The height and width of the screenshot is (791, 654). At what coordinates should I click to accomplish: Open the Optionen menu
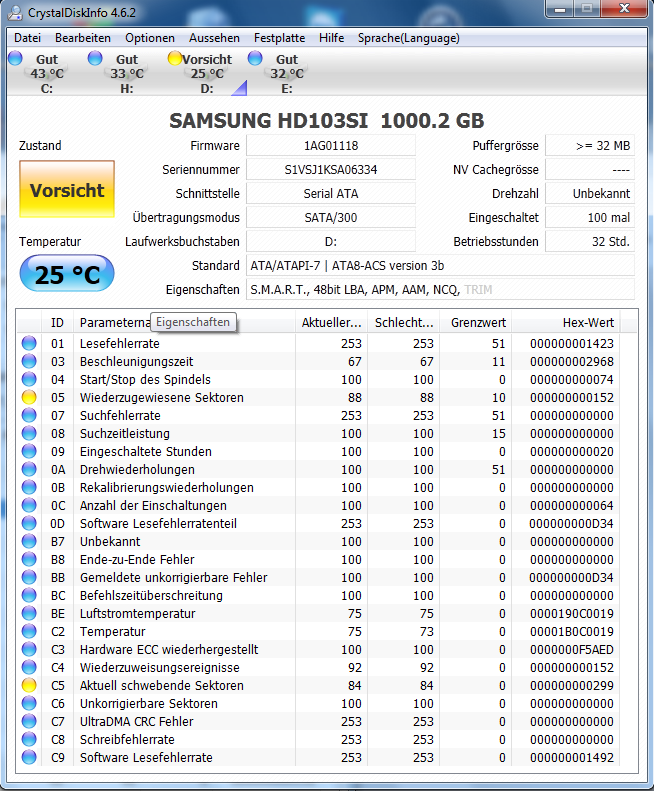150,38
